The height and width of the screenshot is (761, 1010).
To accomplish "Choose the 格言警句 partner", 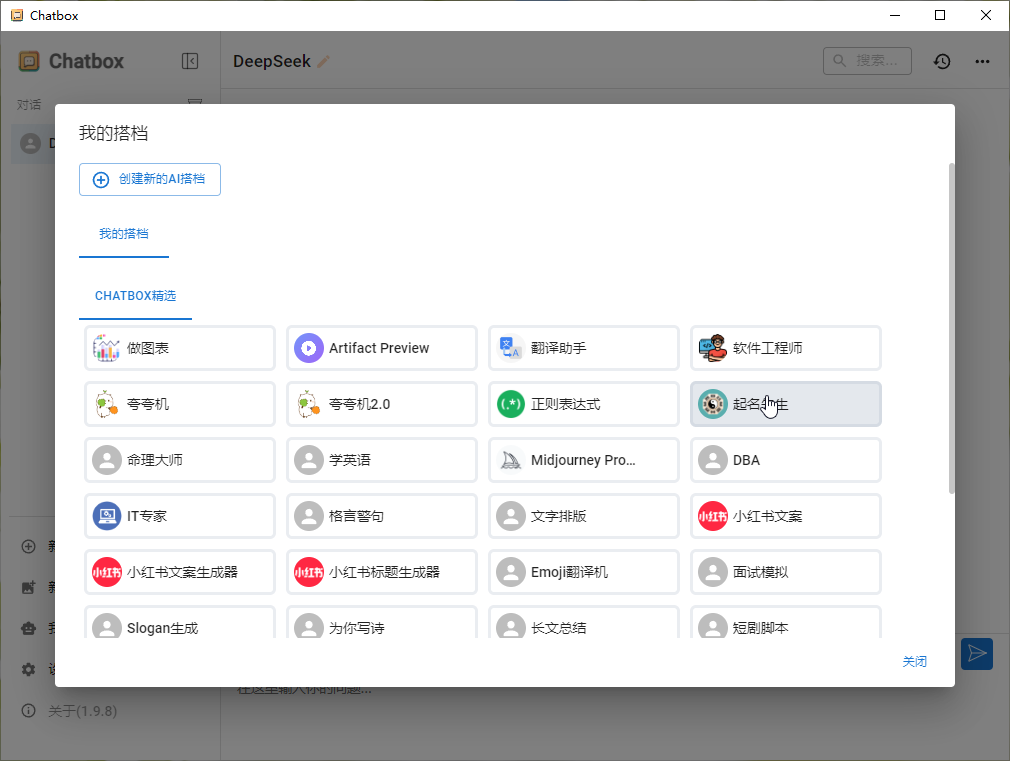I will coord(382,516).
